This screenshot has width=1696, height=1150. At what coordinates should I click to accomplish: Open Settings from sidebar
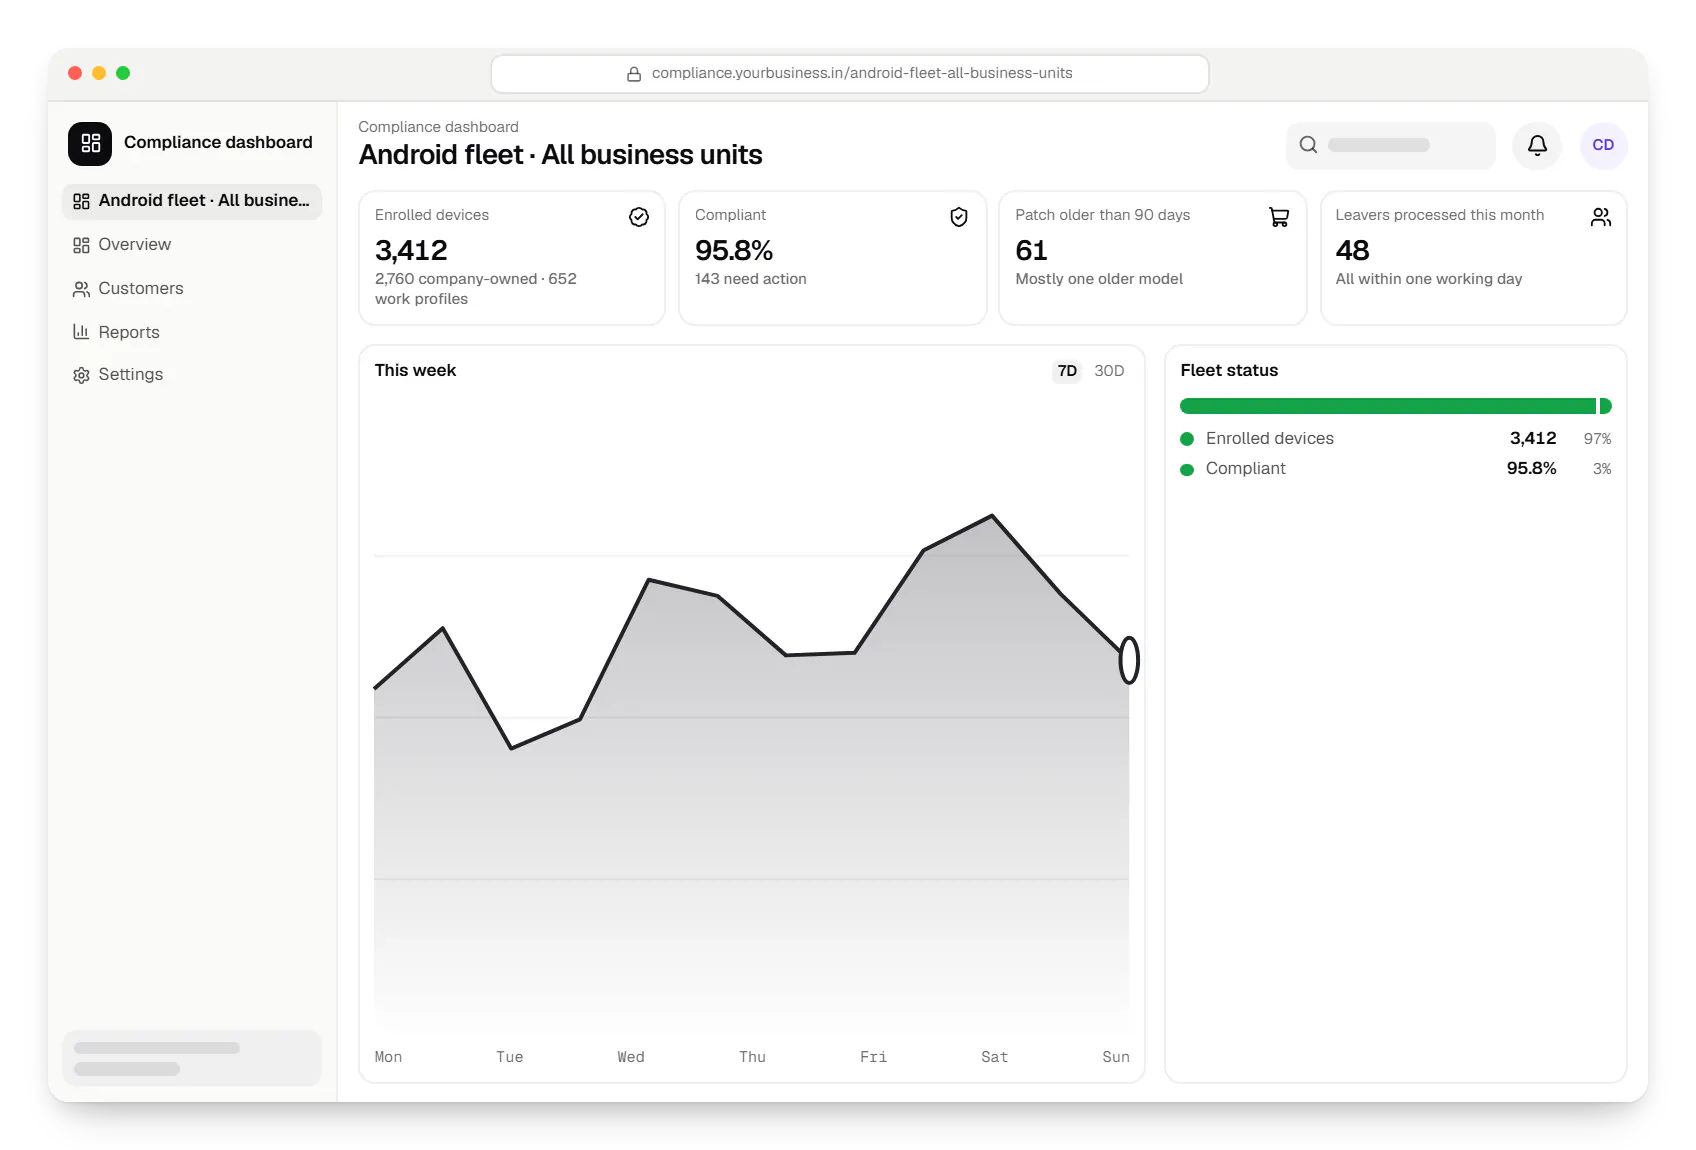pos(192,375)
